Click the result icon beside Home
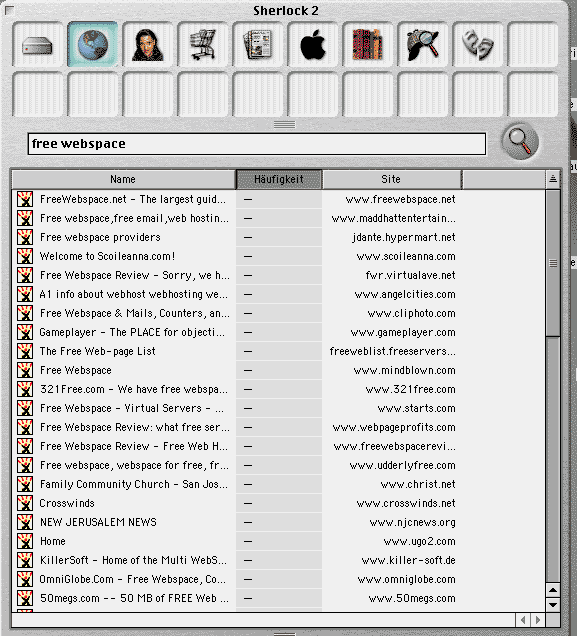The width and height of the screenshot is (577, 636). click(25, 541)
